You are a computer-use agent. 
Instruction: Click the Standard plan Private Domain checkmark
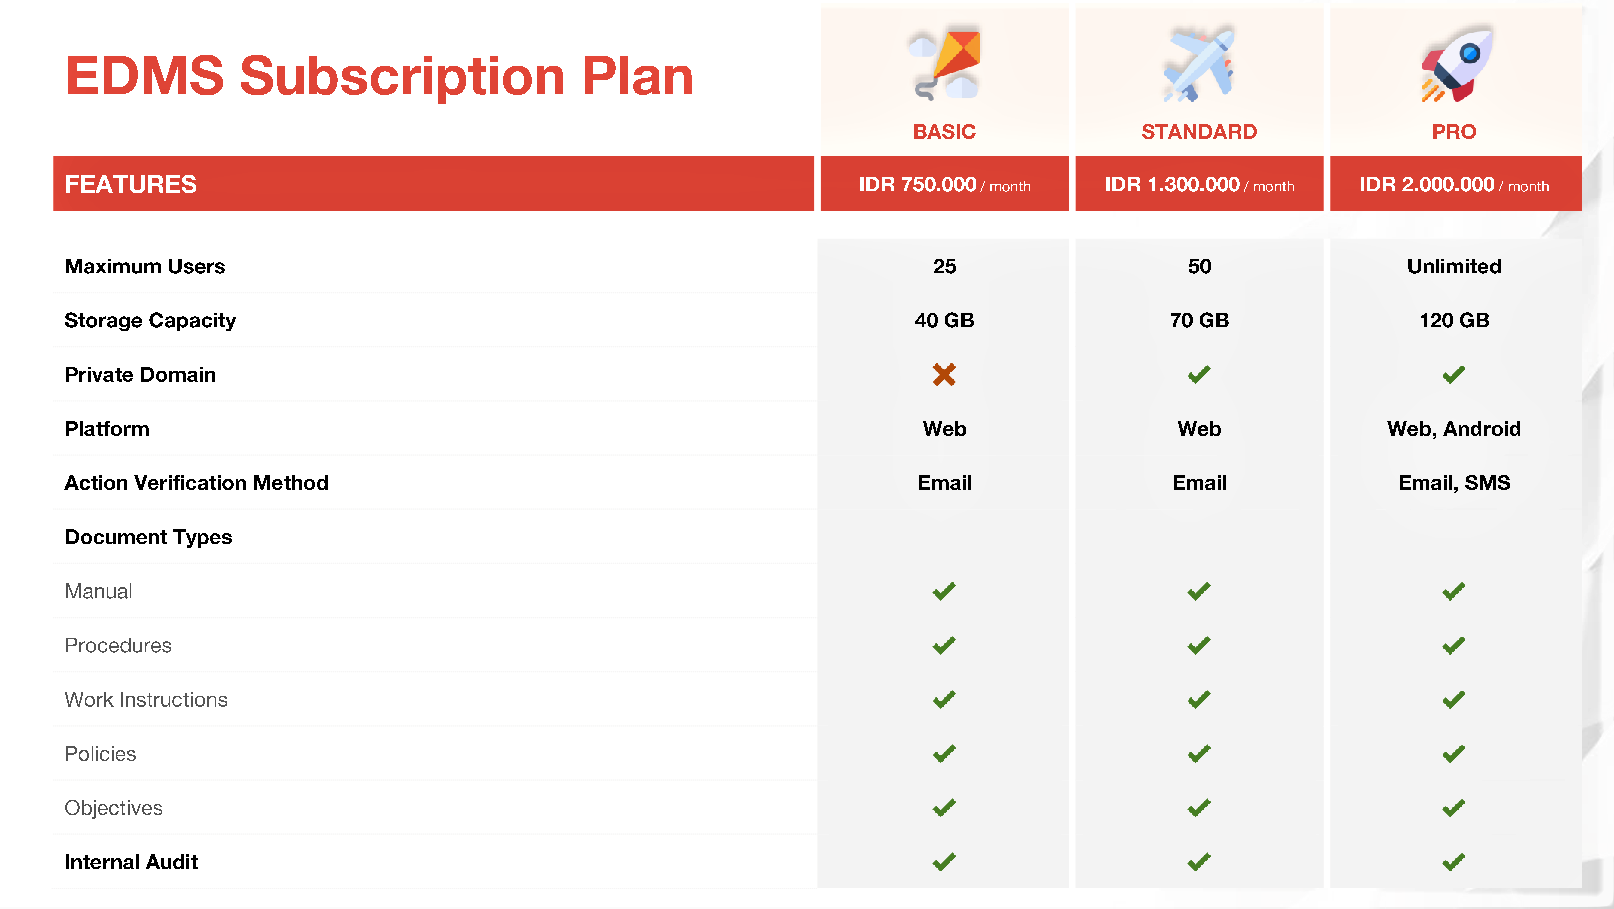(1199, 374)
